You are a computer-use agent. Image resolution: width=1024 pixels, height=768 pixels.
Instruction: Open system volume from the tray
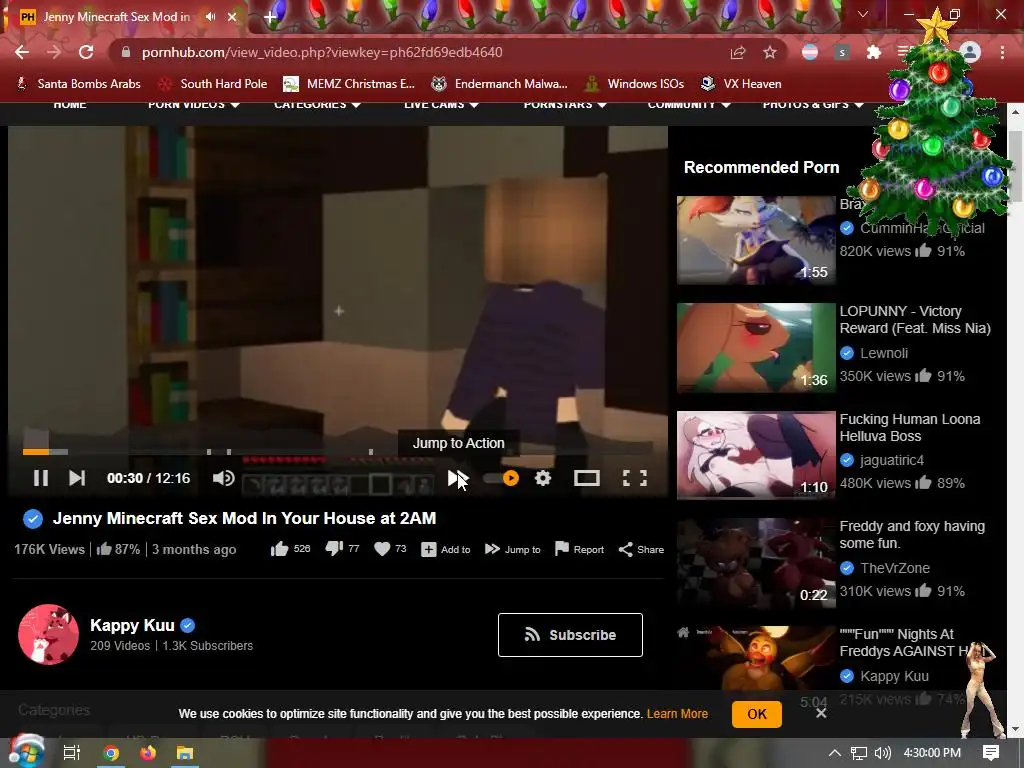883,753
